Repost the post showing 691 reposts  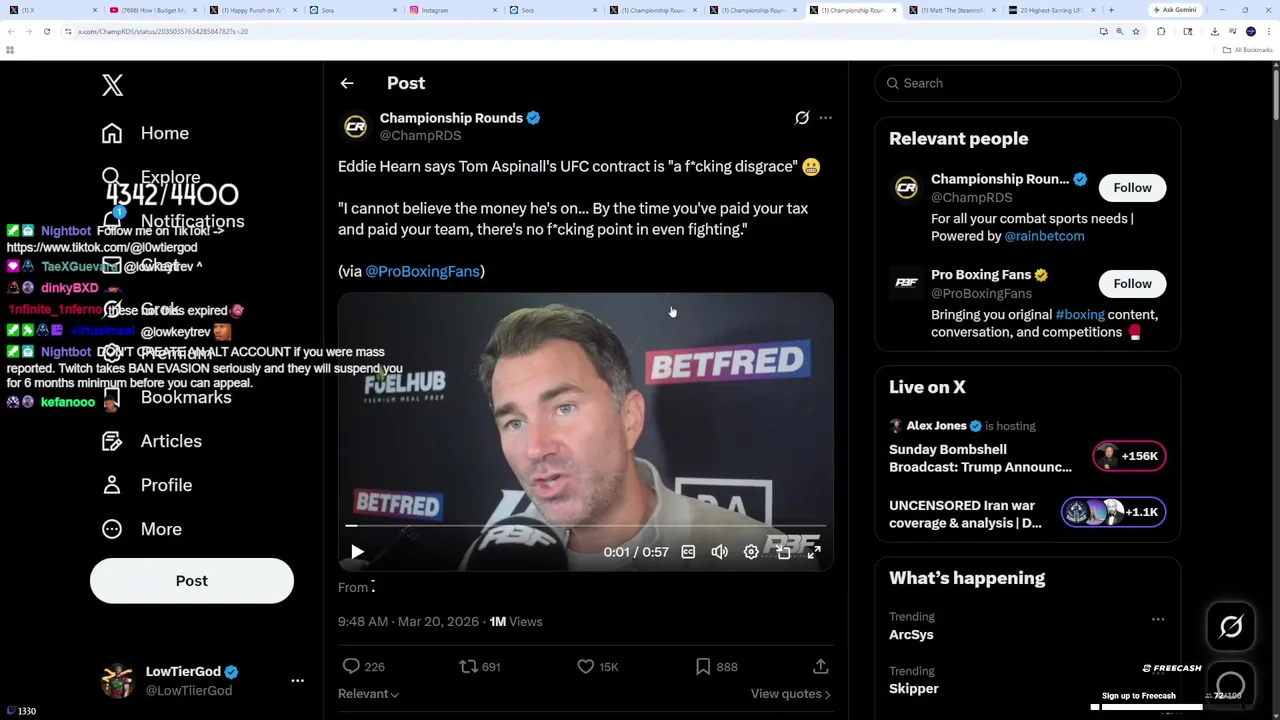click(x=468, y=666)
